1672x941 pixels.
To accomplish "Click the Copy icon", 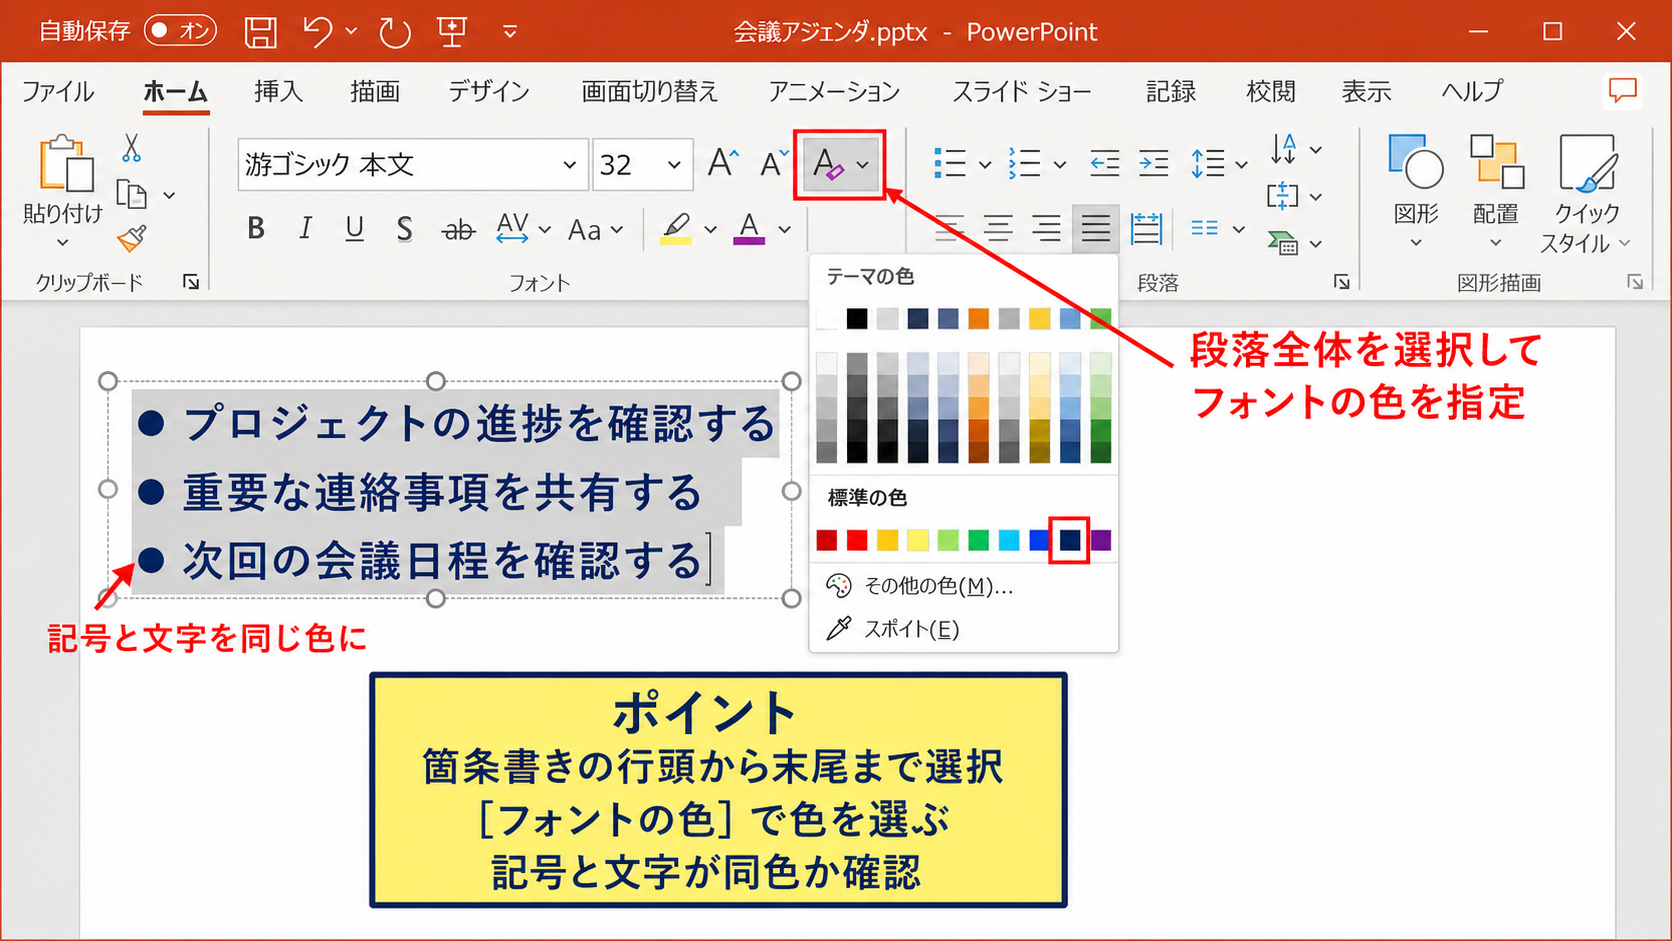I will (132, 194).
